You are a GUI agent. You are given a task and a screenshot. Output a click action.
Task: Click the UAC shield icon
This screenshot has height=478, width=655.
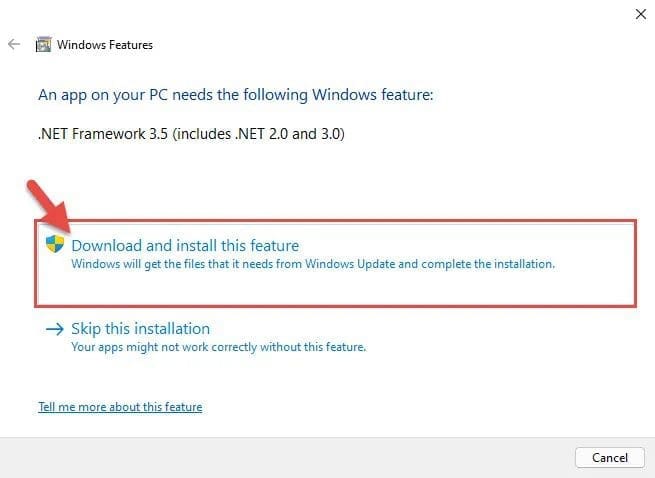[x=55, y=244]
